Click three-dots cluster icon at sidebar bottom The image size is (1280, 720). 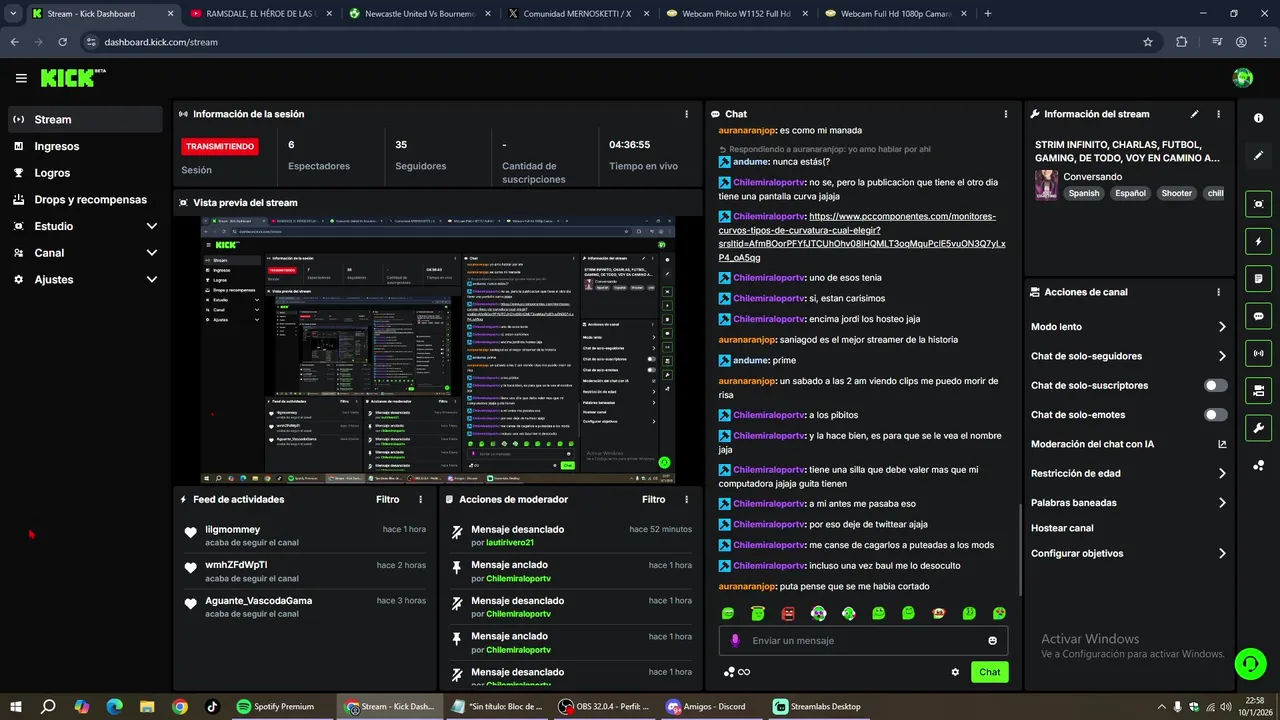click(1258, 465)
